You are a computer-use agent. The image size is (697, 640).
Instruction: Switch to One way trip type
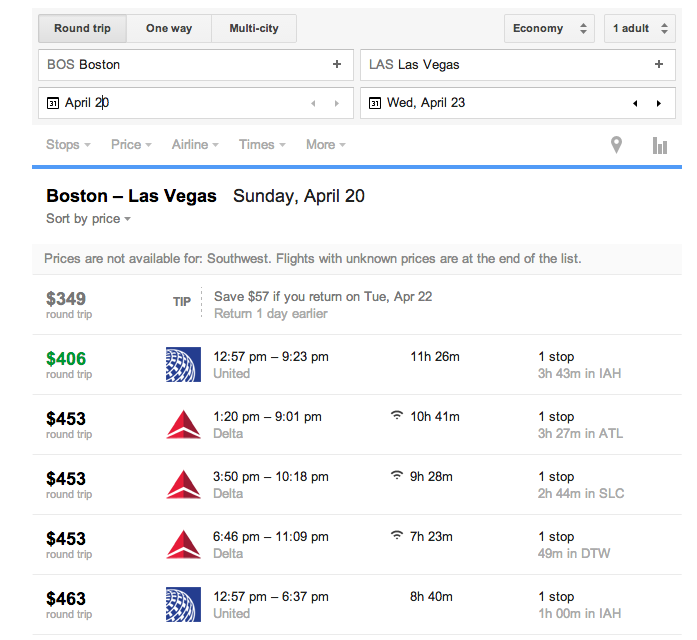tap(169, 28)
